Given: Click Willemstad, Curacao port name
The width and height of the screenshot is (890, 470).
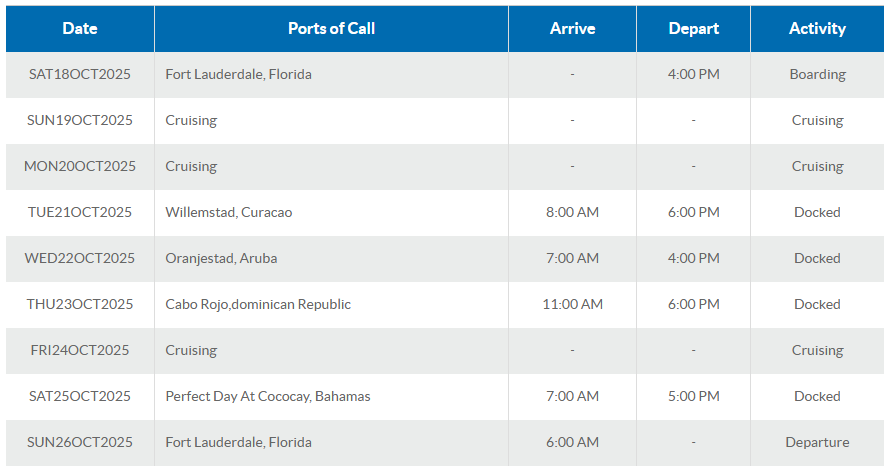Looking at the screenshot, I should point(229,212).
